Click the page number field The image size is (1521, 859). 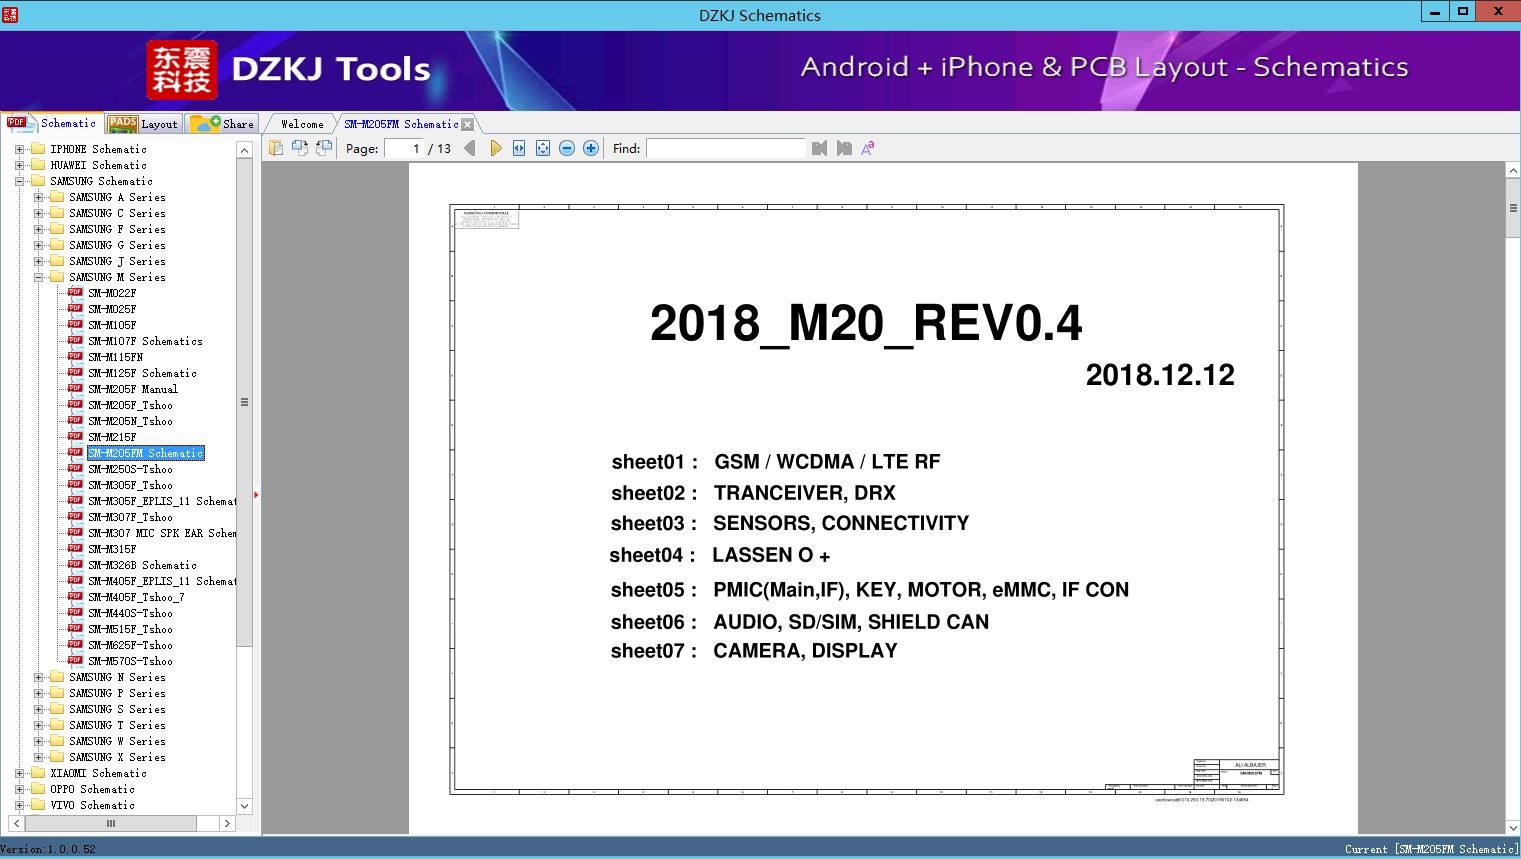click(x=404, y=148)
